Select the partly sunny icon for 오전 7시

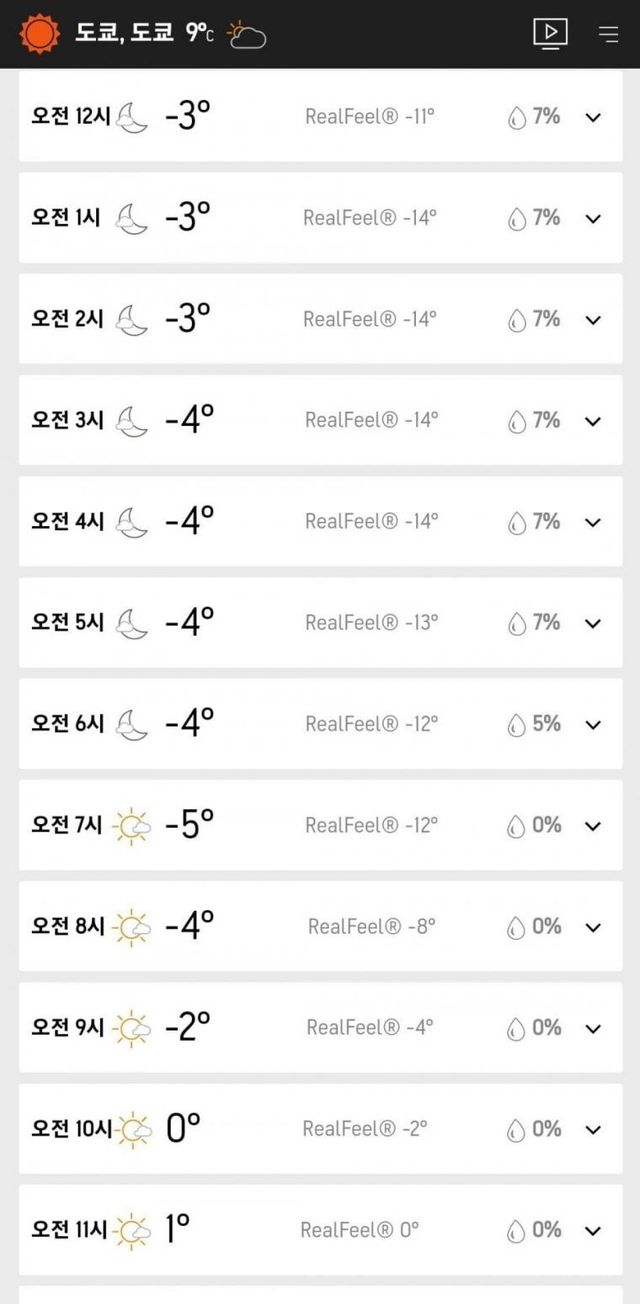click(x=129, y=824)
